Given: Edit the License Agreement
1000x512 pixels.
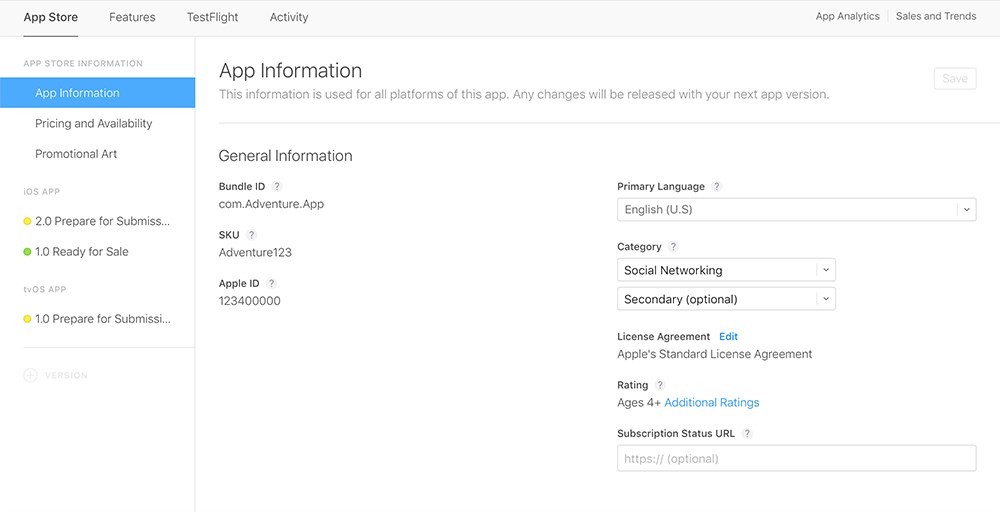Looking at the screenshot, I should point(728,337).
